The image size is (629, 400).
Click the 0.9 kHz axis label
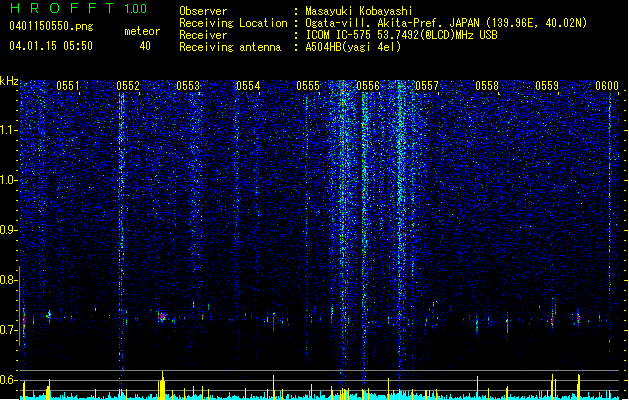pyautogui.click(x=9, y=230)
